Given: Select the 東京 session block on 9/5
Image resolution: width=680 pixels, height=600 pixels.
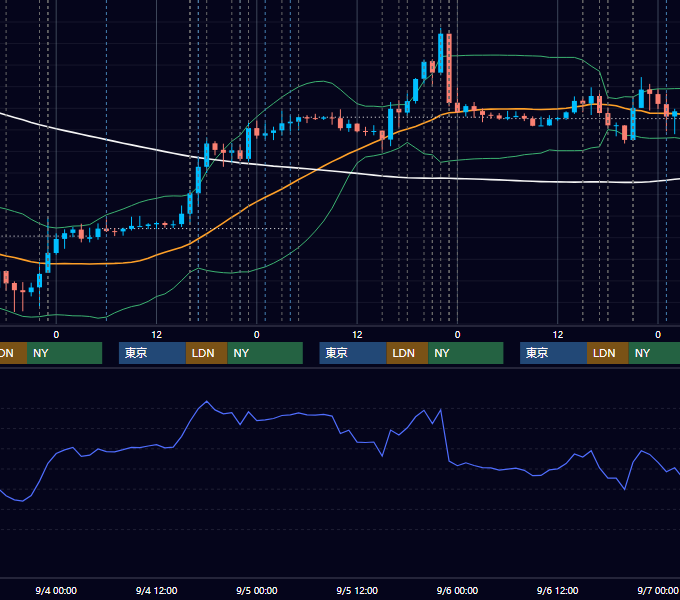Looking at the screenshot, I should pyautogui.click(x=353, y=353).
